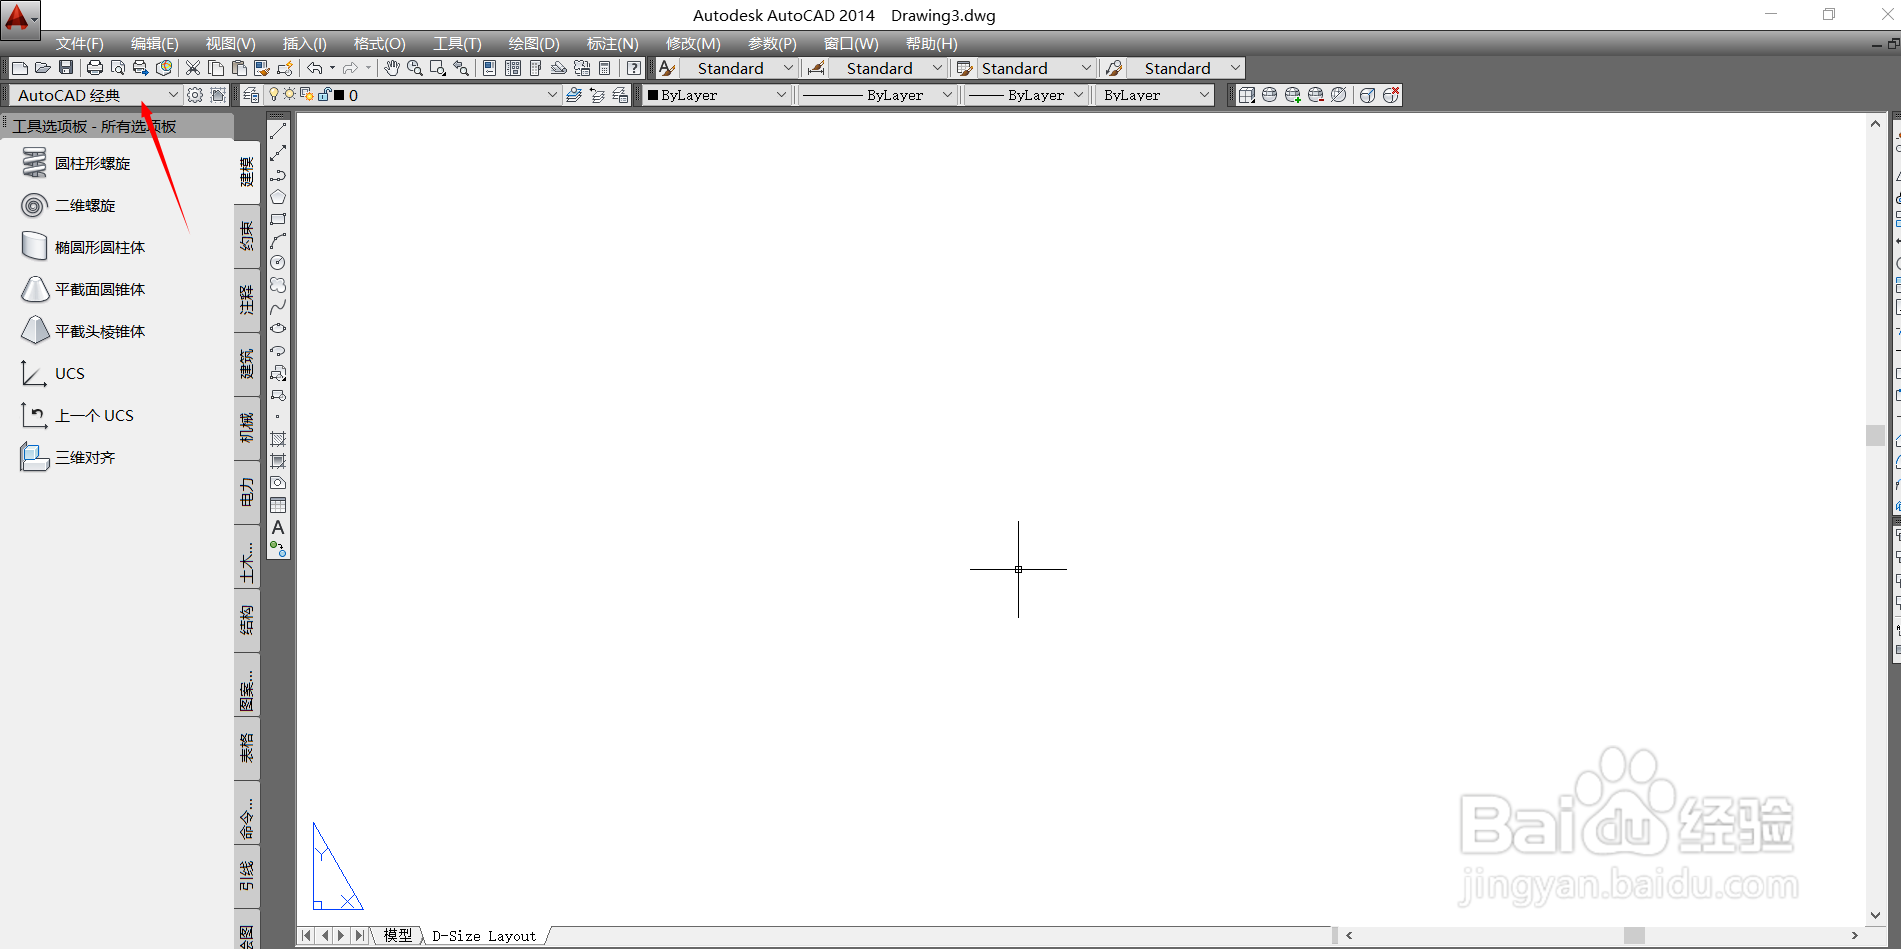This screenshot has height=949, width=1901.
Task: Select the Hatch draw tool
Action: click(278, 439)
